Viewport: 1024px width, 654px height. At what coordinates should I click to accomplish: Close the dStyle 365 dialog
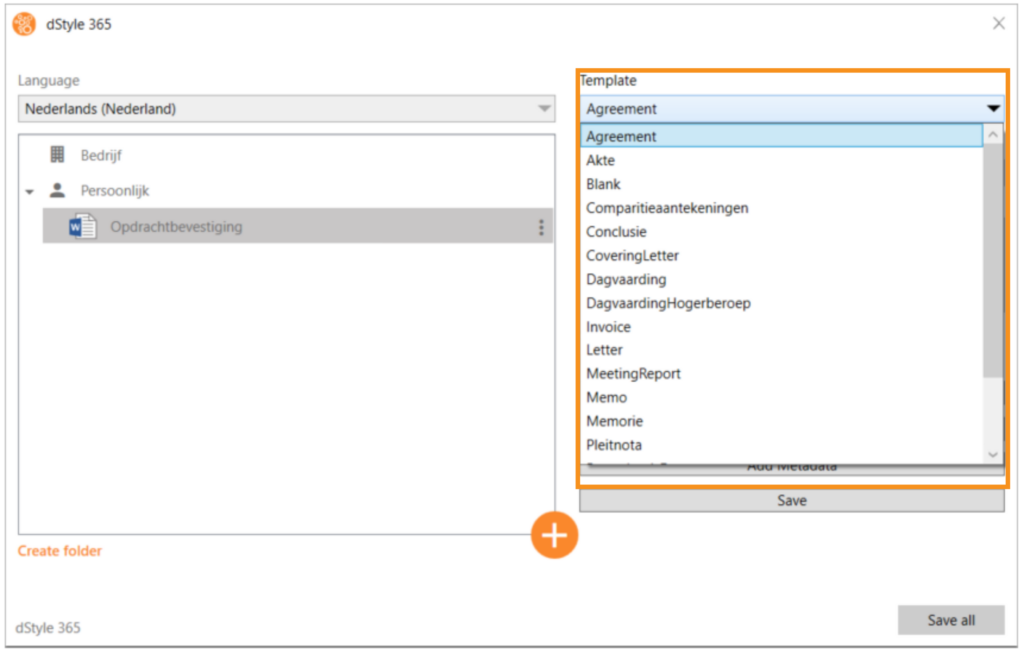tap(999, 24)
